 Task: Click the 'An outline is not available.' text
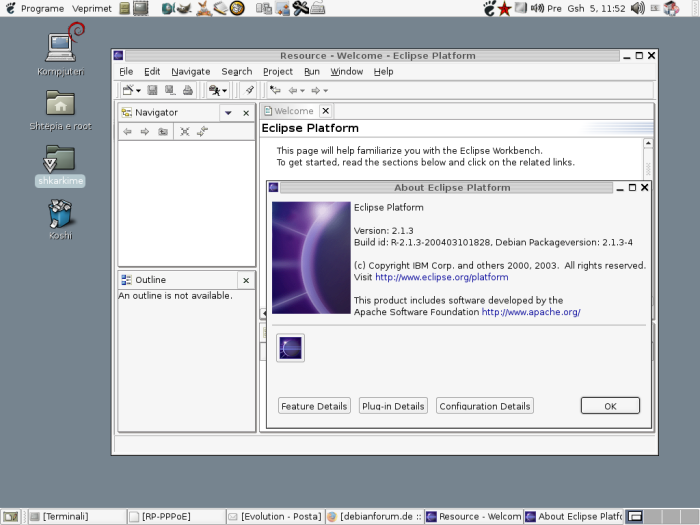coord(175,296)
